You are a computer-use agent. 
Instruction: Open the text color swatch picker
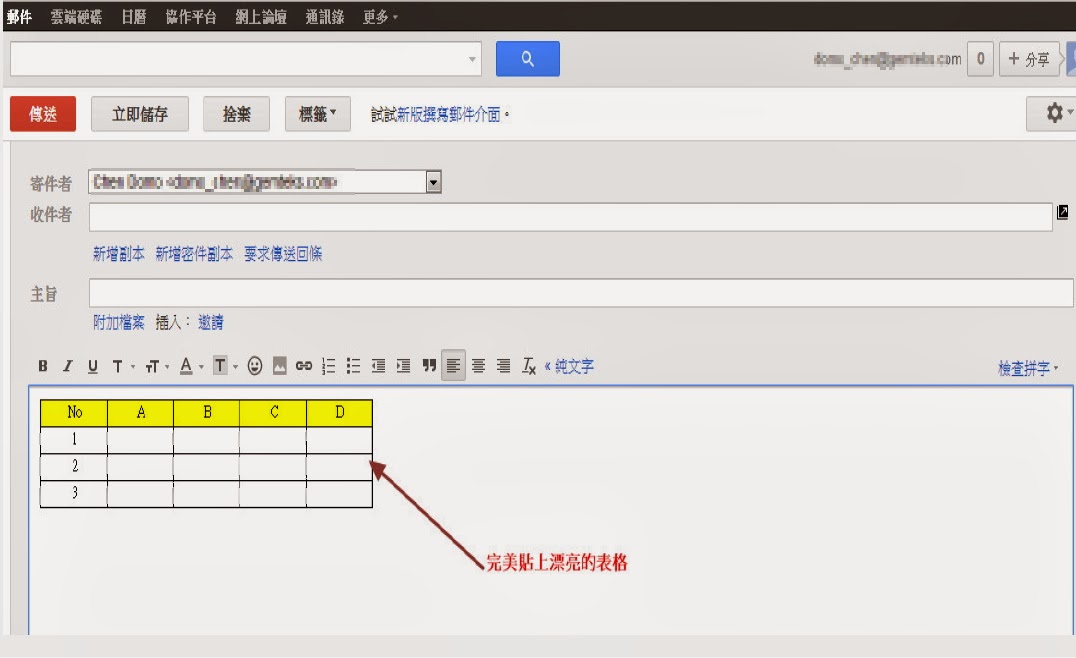point(186,365)
